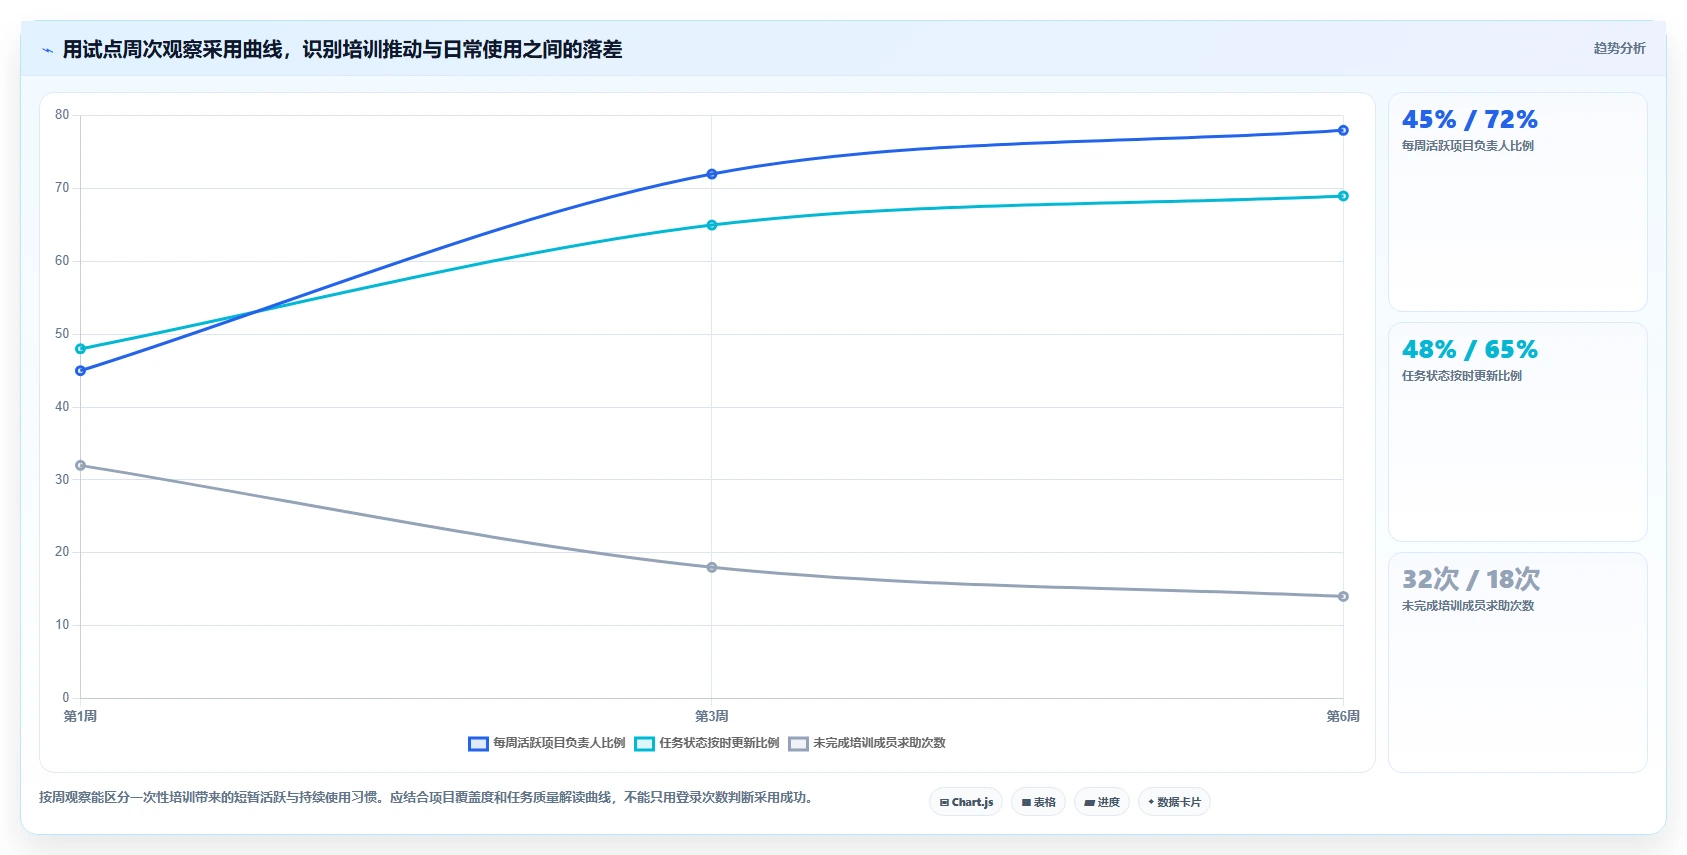Viewport: 1687px width, 855px height.
Task: Select the blue line point at 第1周
Action: click(81, 371)
